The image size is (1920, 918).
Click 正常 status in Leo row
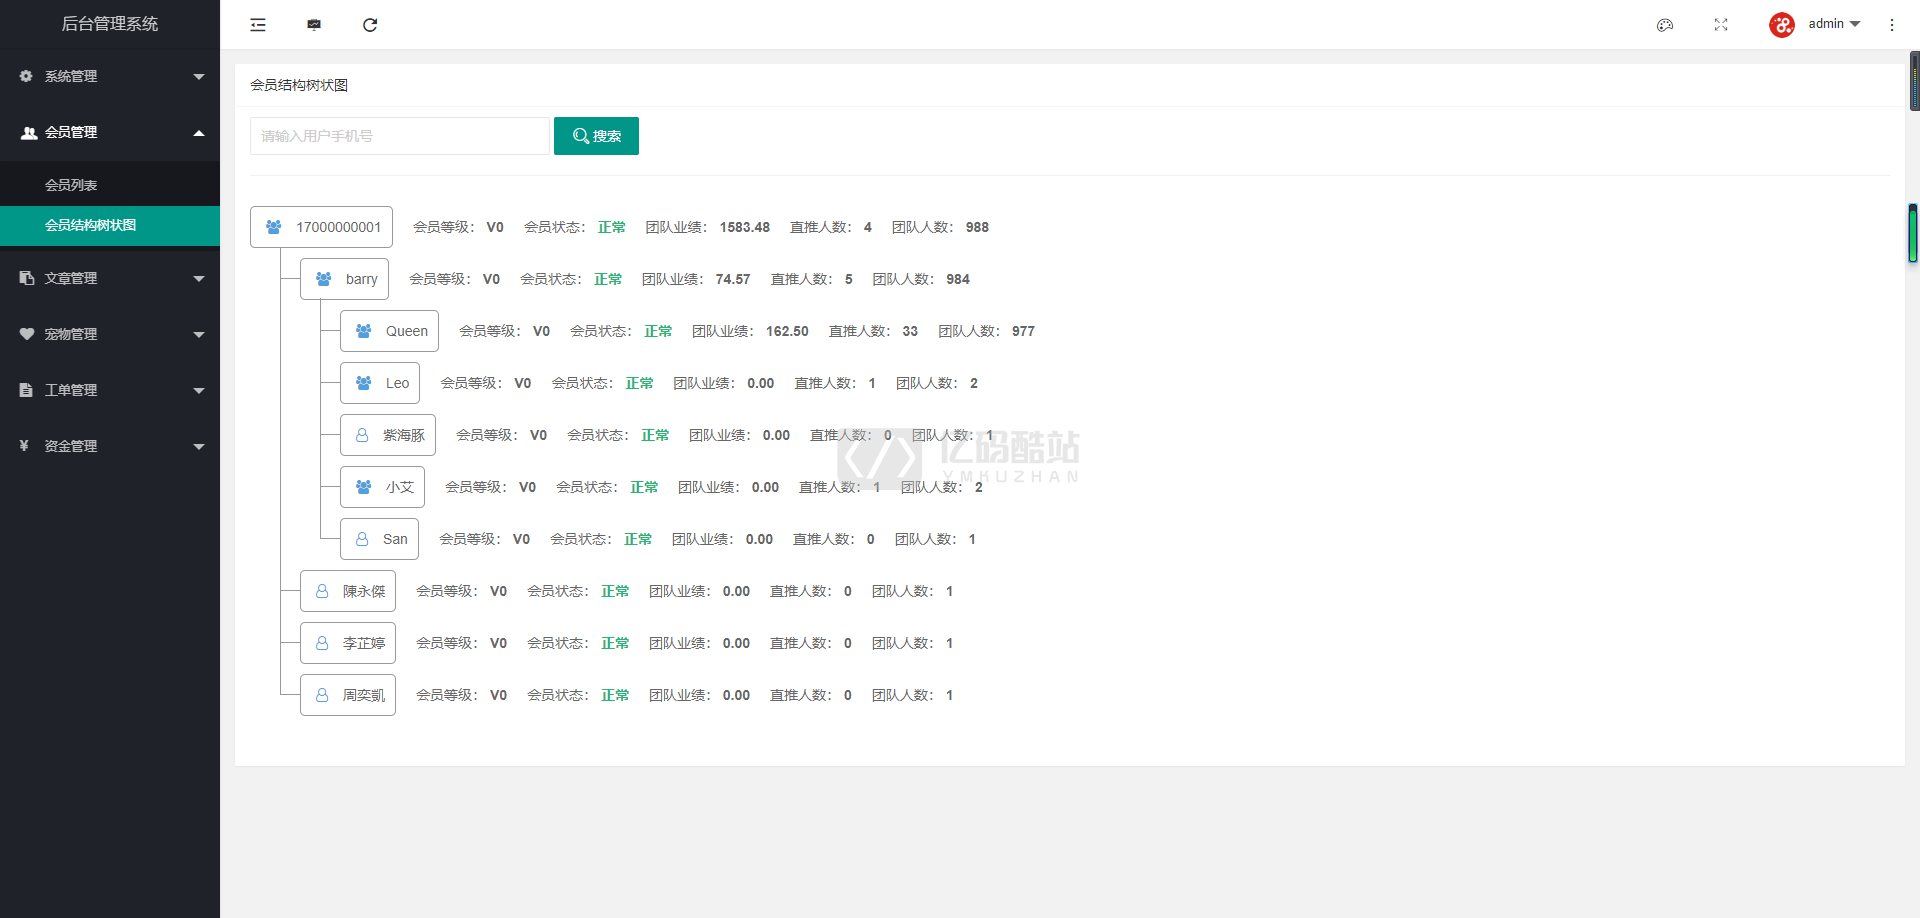pos(639,383)
